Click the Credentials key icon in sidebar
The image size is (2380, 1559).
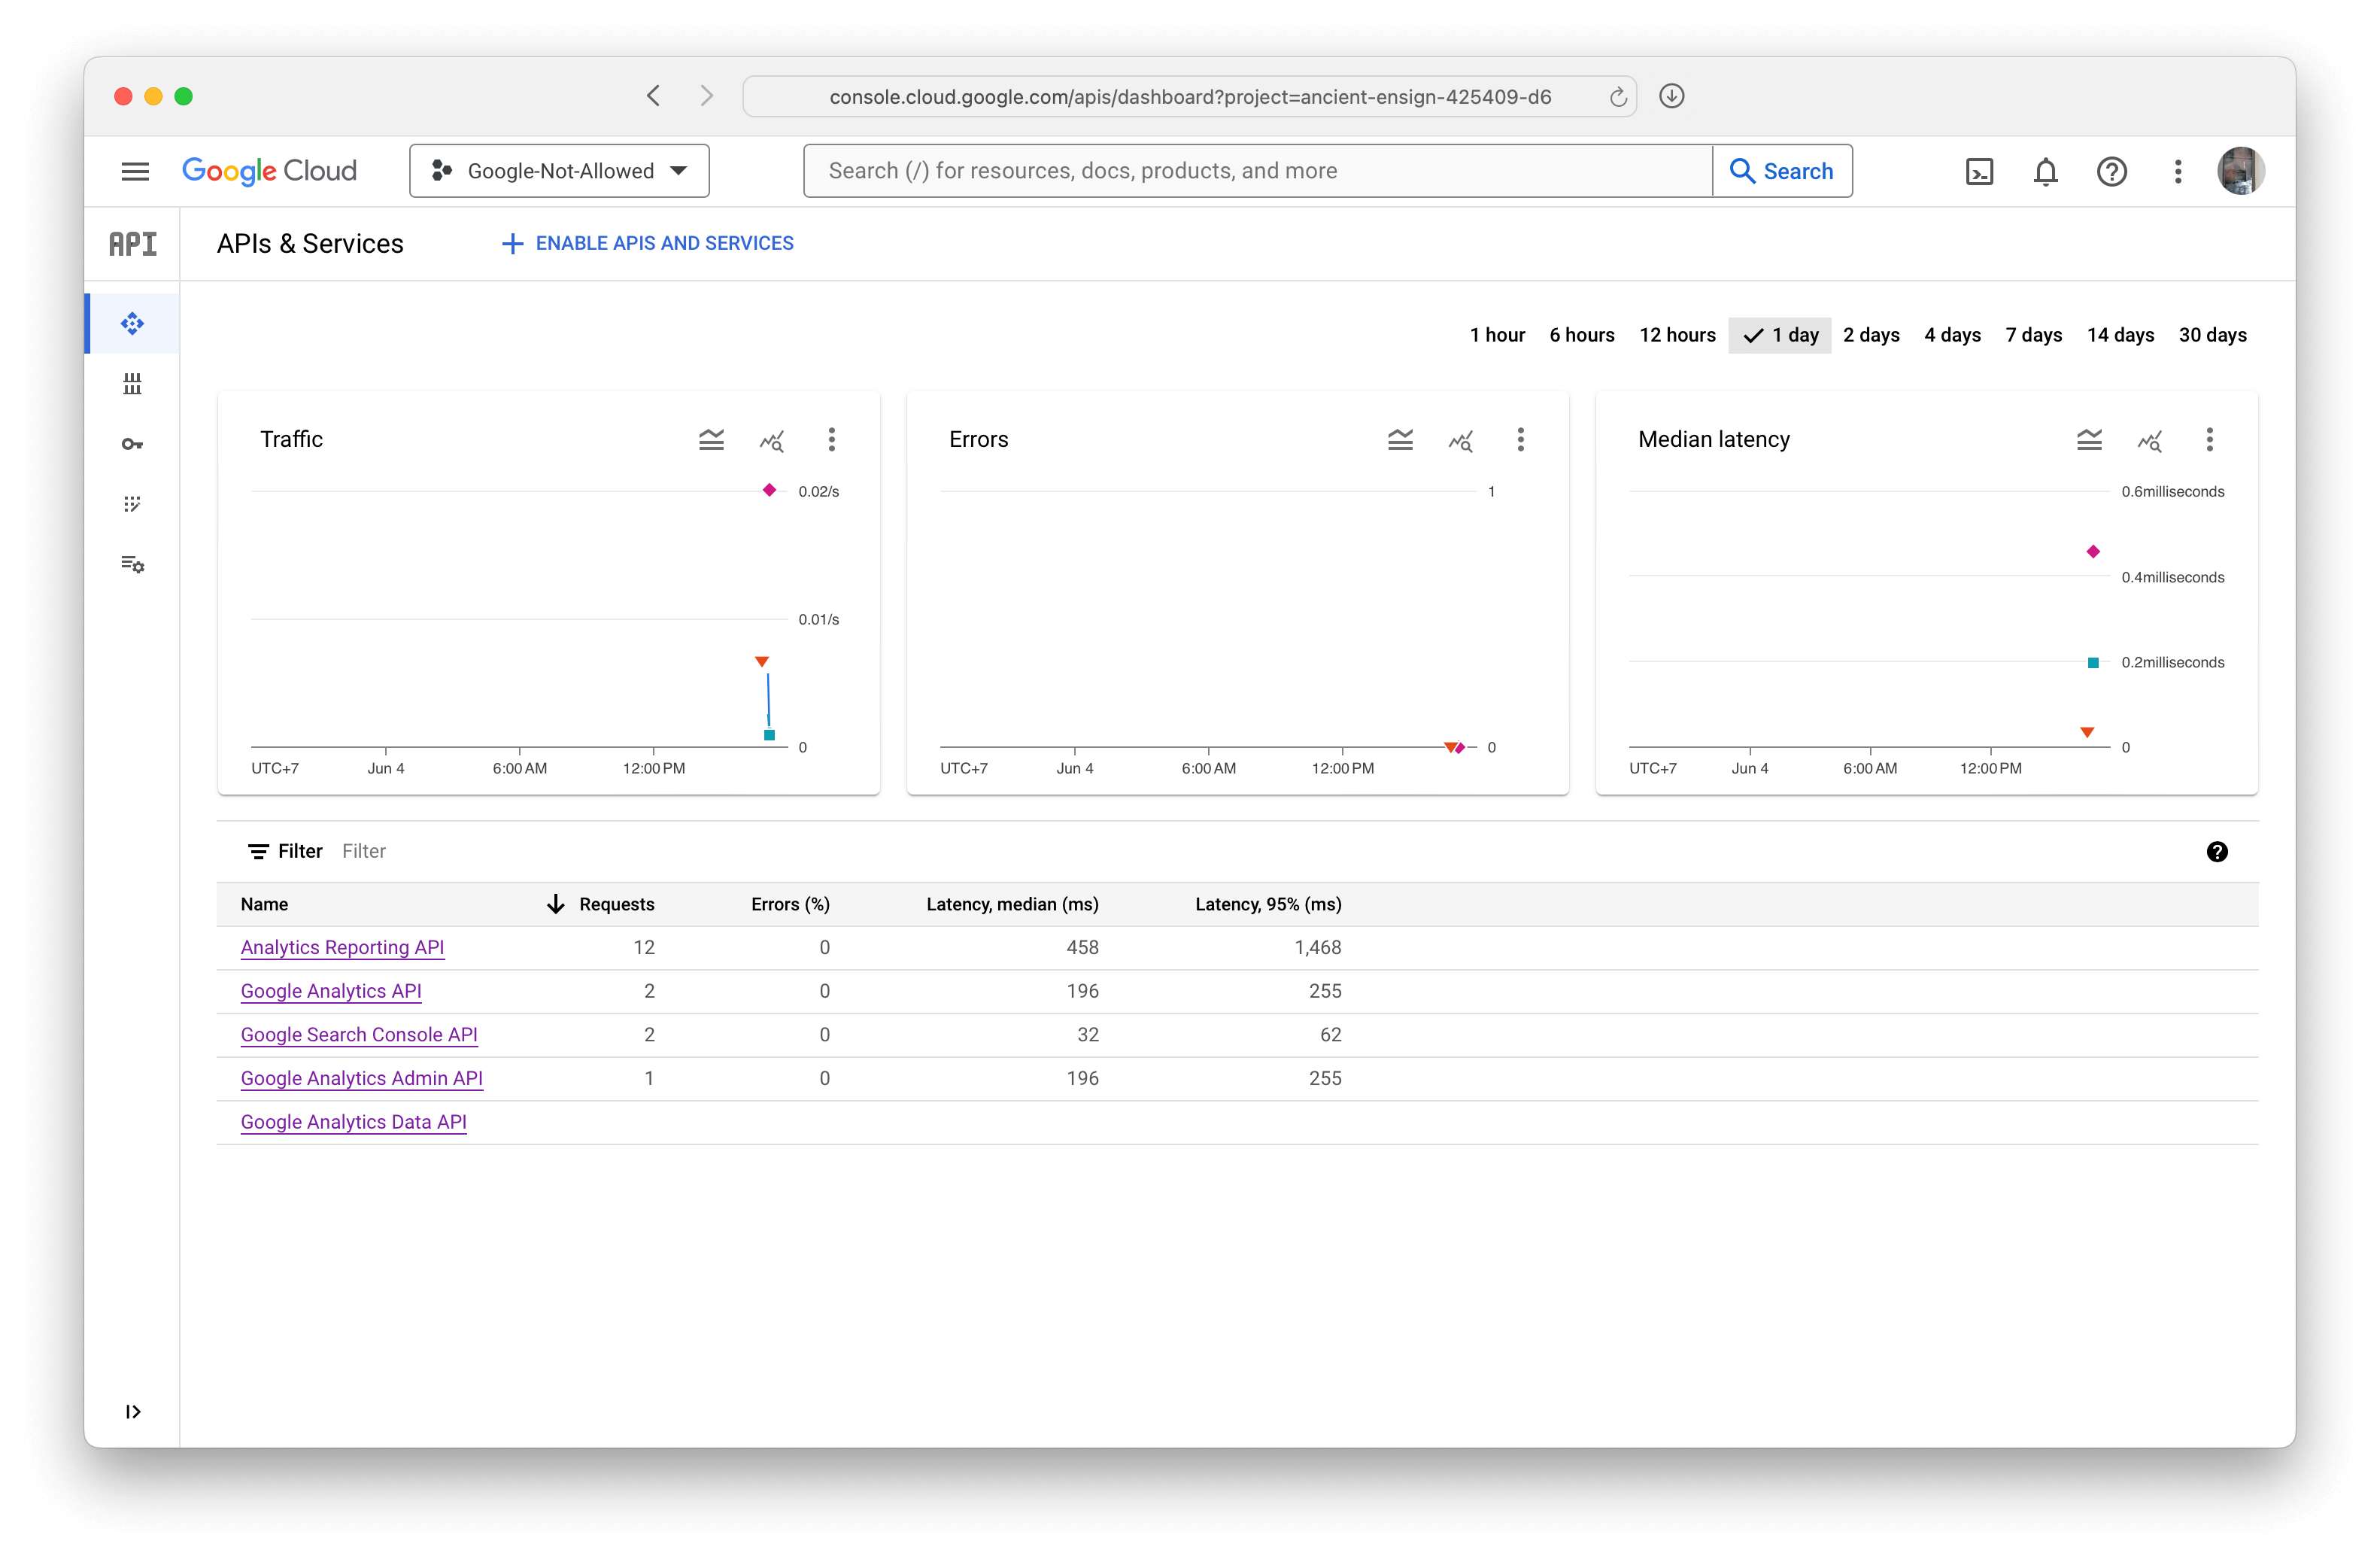pos(132,444)
